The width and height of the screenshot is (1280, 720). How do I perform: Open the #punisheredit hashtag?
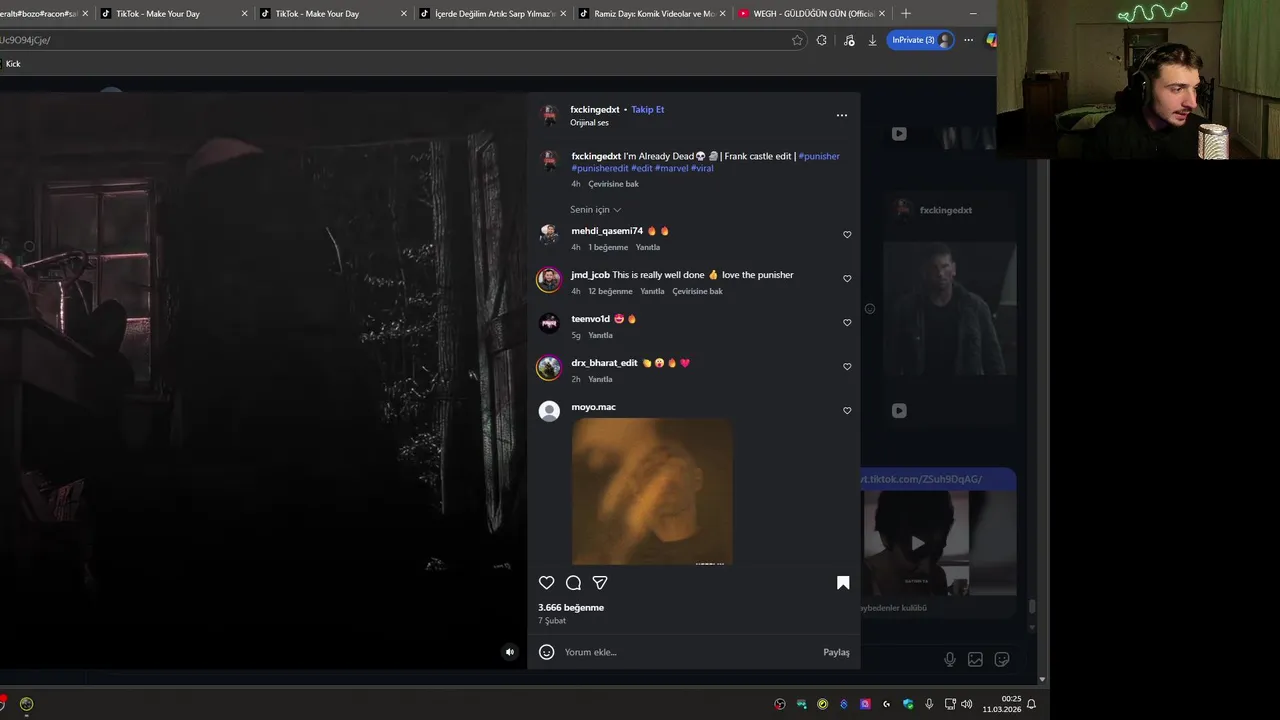(x=600, y=168)
